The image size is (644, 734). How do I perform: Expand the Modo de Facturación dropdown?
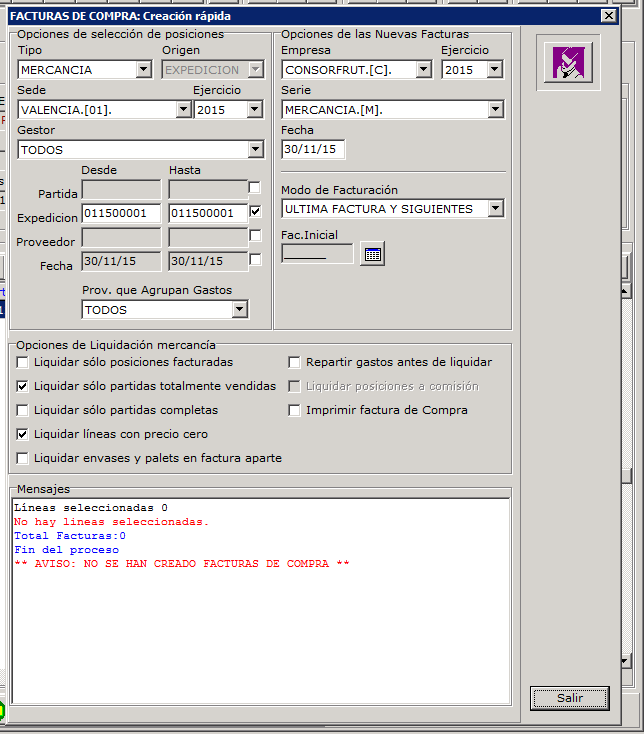coord(495,209)
